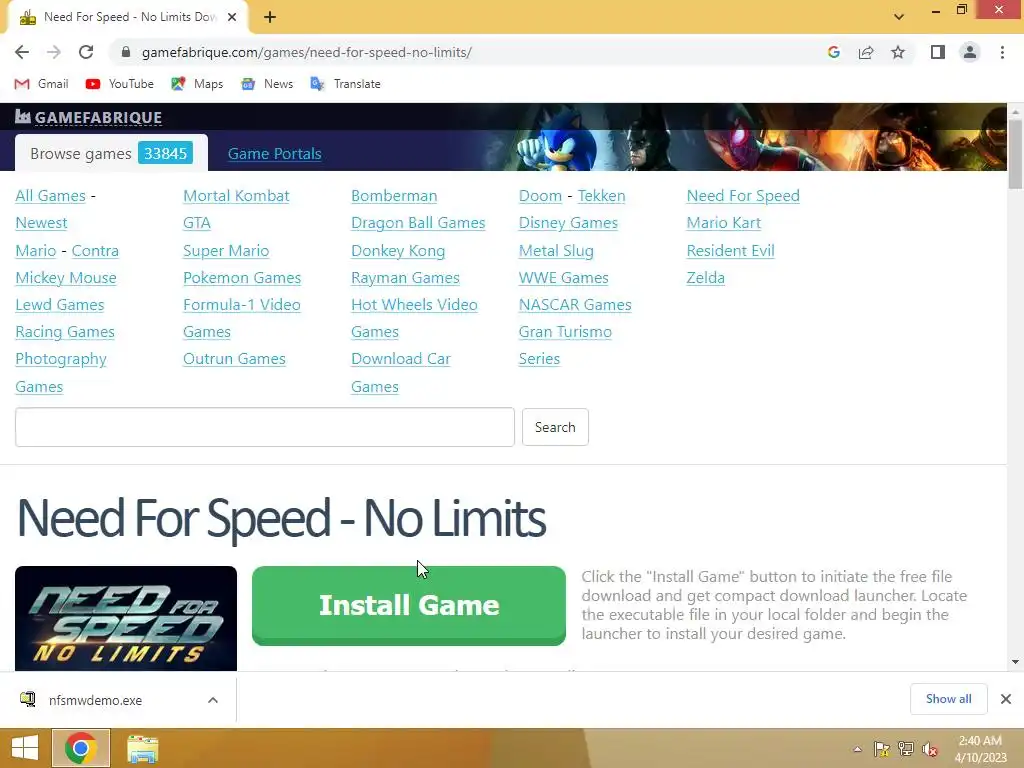Open the Zelda link
1024x768 pixels.
tap(705, 278)
